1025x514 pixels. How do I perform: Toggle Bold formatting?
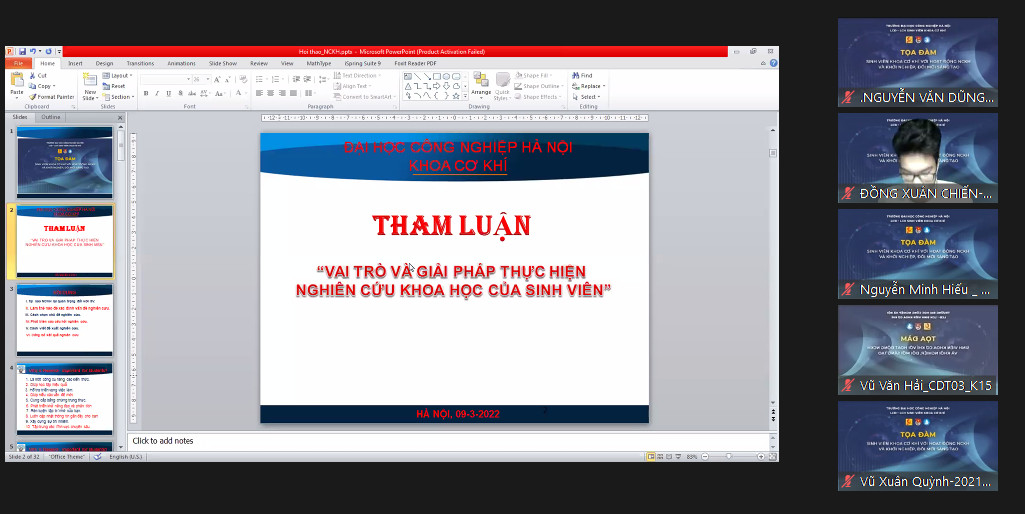coord(145,93)
